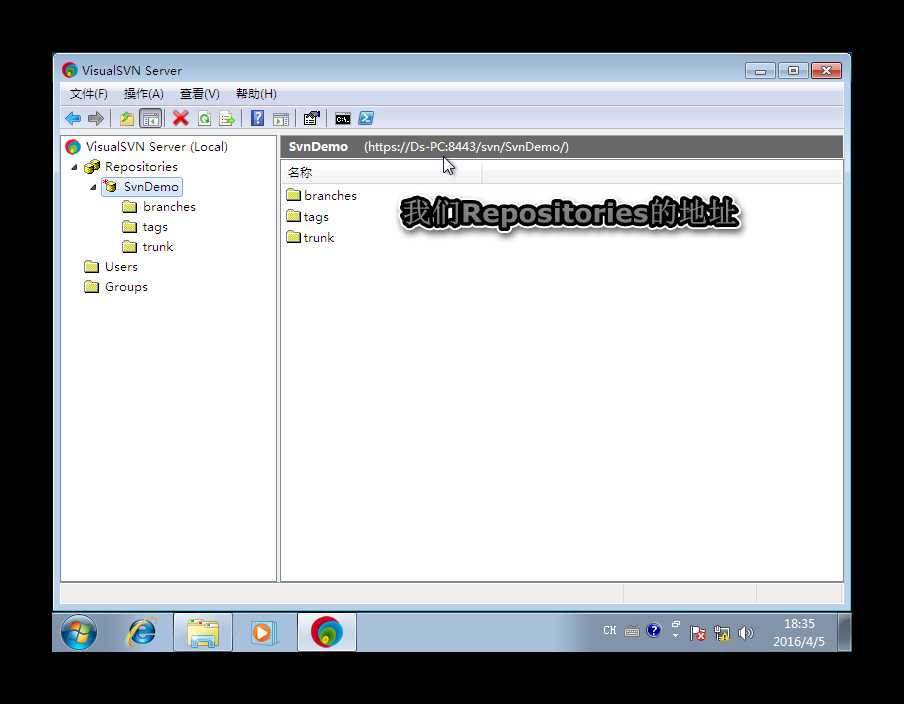
Task: Select branches in the right pane list
Action: click(x=330, y=195)
